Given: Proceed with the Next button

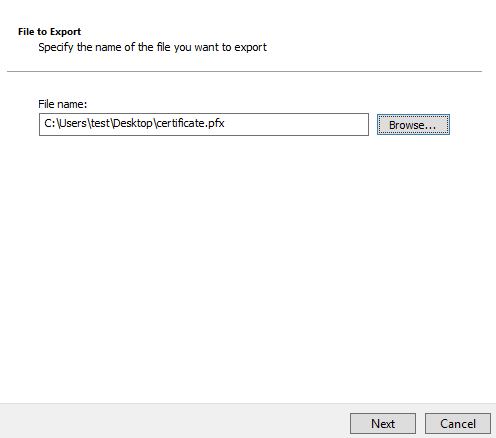Looking at the screenshot, I should [383, 424].
